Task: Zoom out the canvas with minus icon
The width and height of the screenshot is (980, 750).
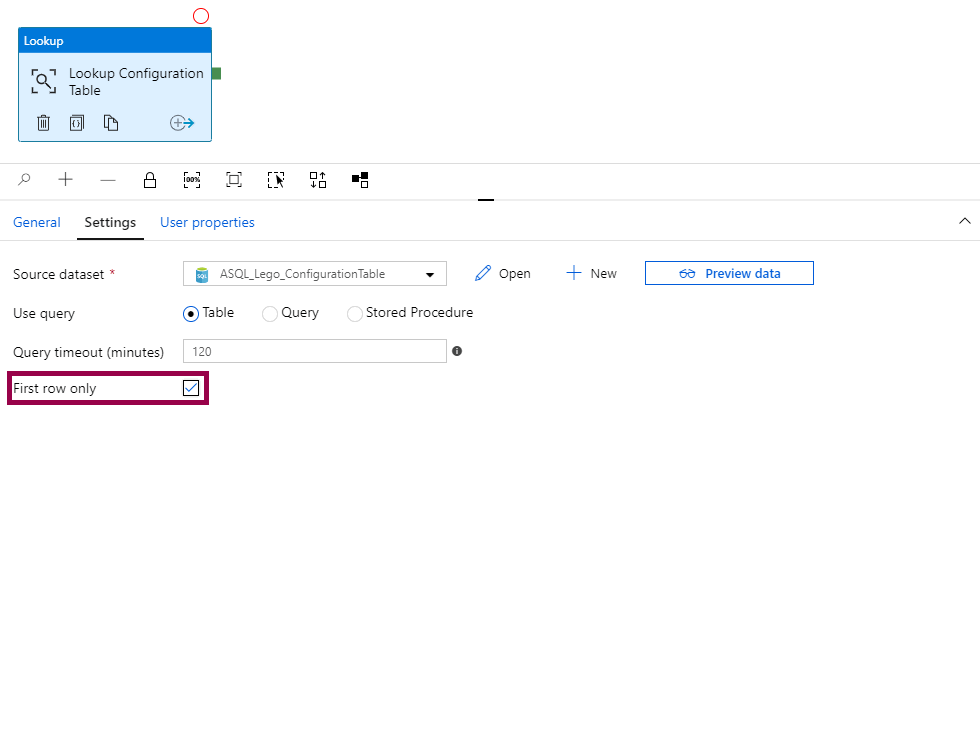Action: (x=108, y=180)
